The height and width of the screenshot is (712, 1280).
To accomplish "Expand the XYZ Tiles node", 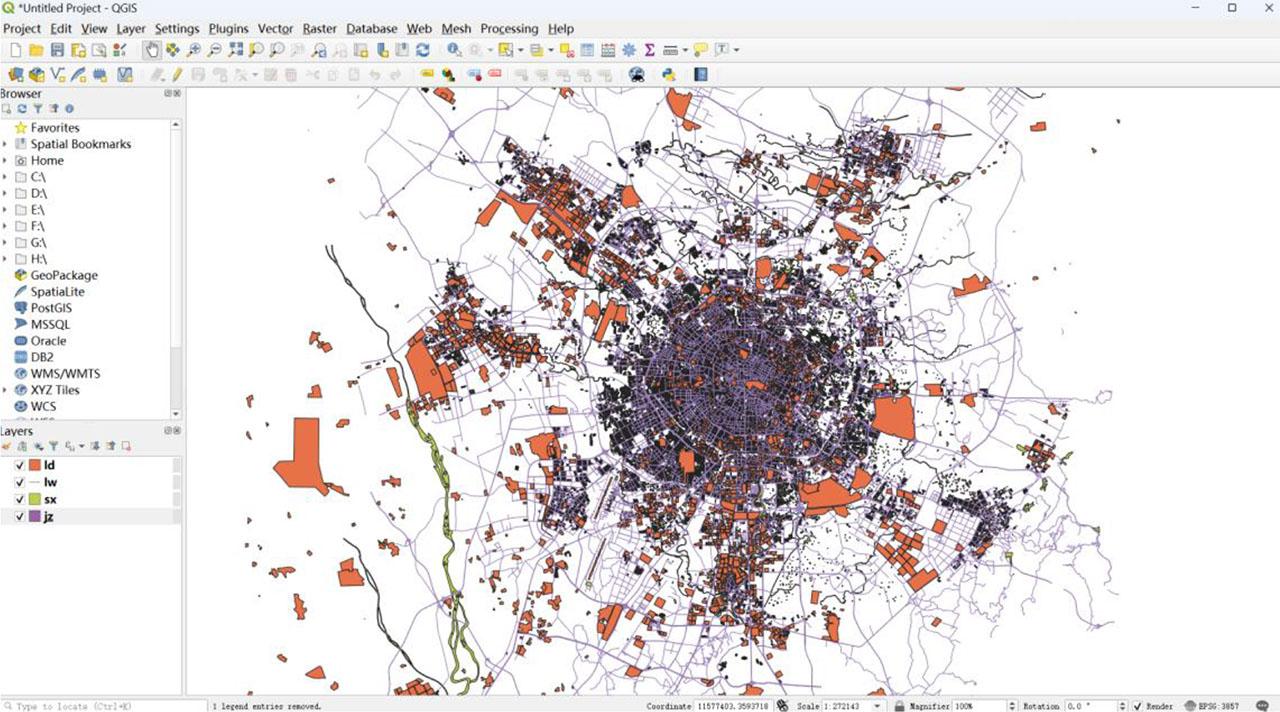I will tap(5, 390).
